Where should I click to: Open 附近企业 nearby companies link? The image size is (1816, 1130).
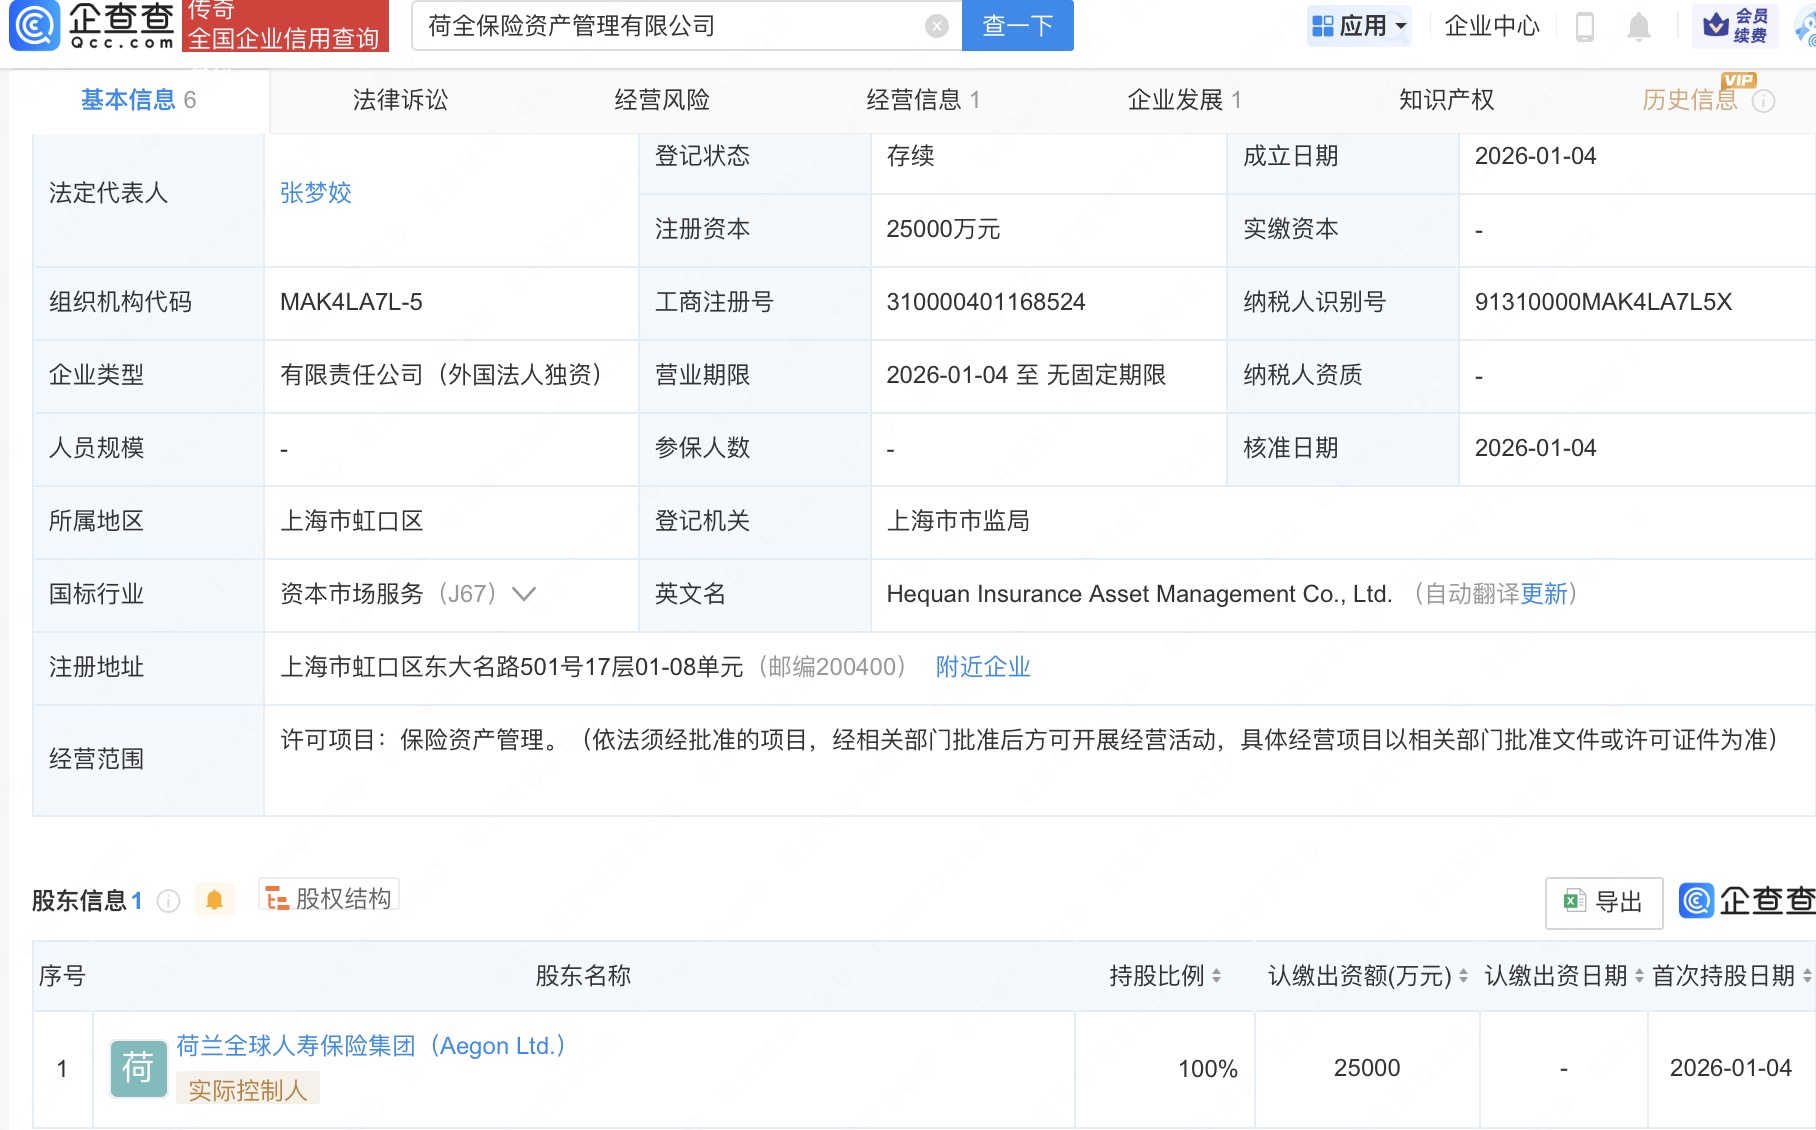[982, 667]
